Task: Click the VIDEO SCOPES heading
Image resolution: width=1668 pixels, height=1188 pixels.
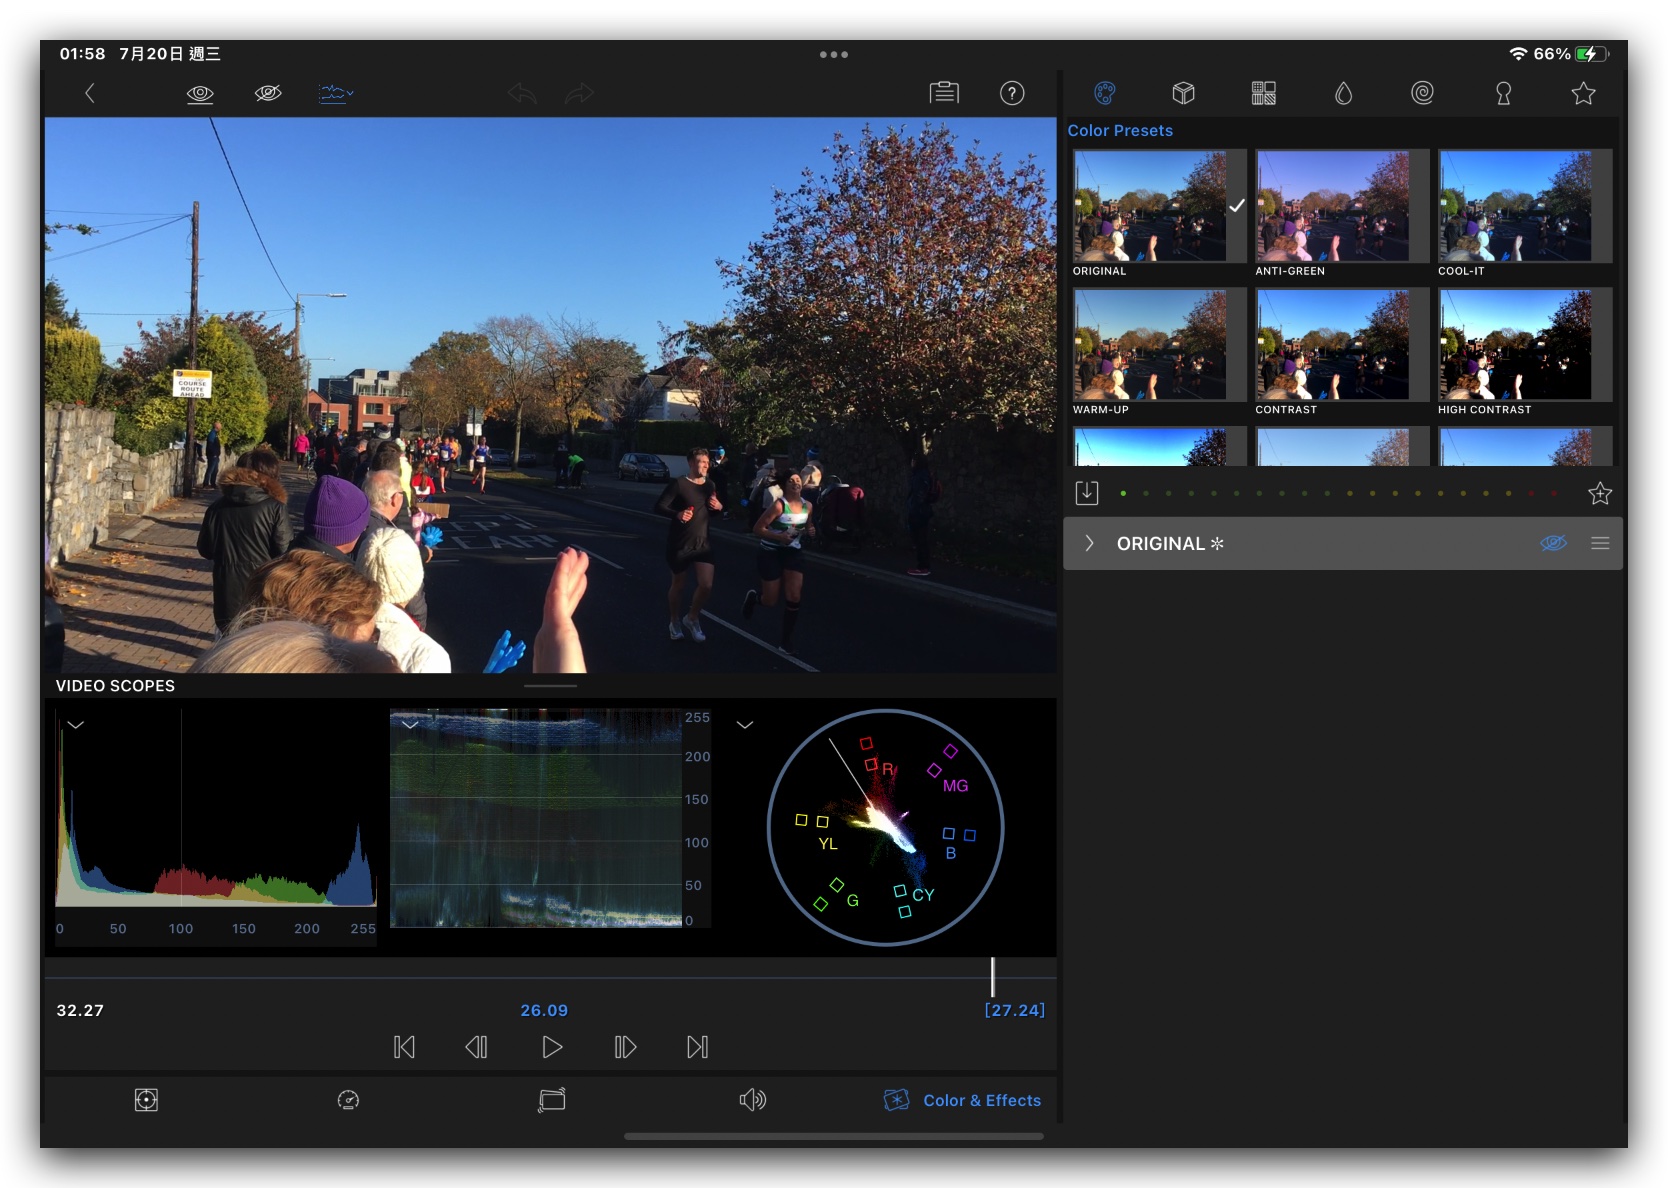Action: point(115,686)
